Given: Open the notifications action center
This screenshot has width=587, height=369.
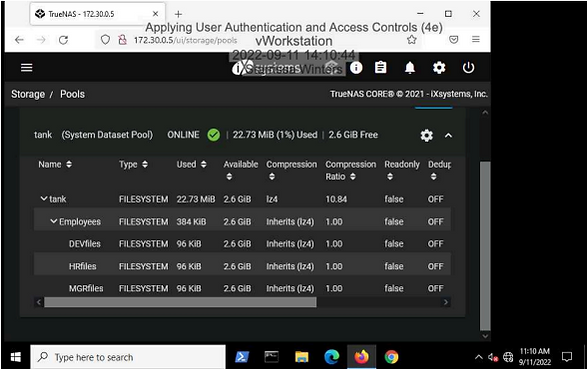Looking at the screenshot, I should (567, 357).
